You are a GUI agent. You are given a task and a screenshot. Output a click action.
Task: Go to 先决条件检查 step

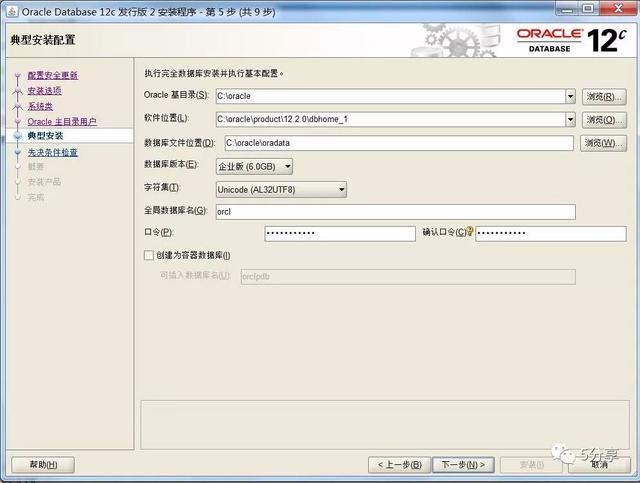pos(53,152)
